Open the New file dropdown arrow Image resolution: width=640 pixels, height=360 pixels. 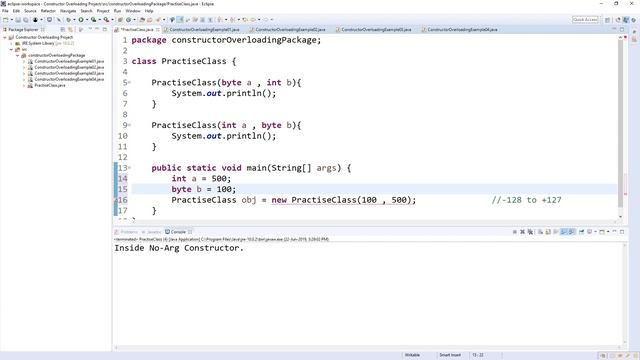click(x=11, y=20)
